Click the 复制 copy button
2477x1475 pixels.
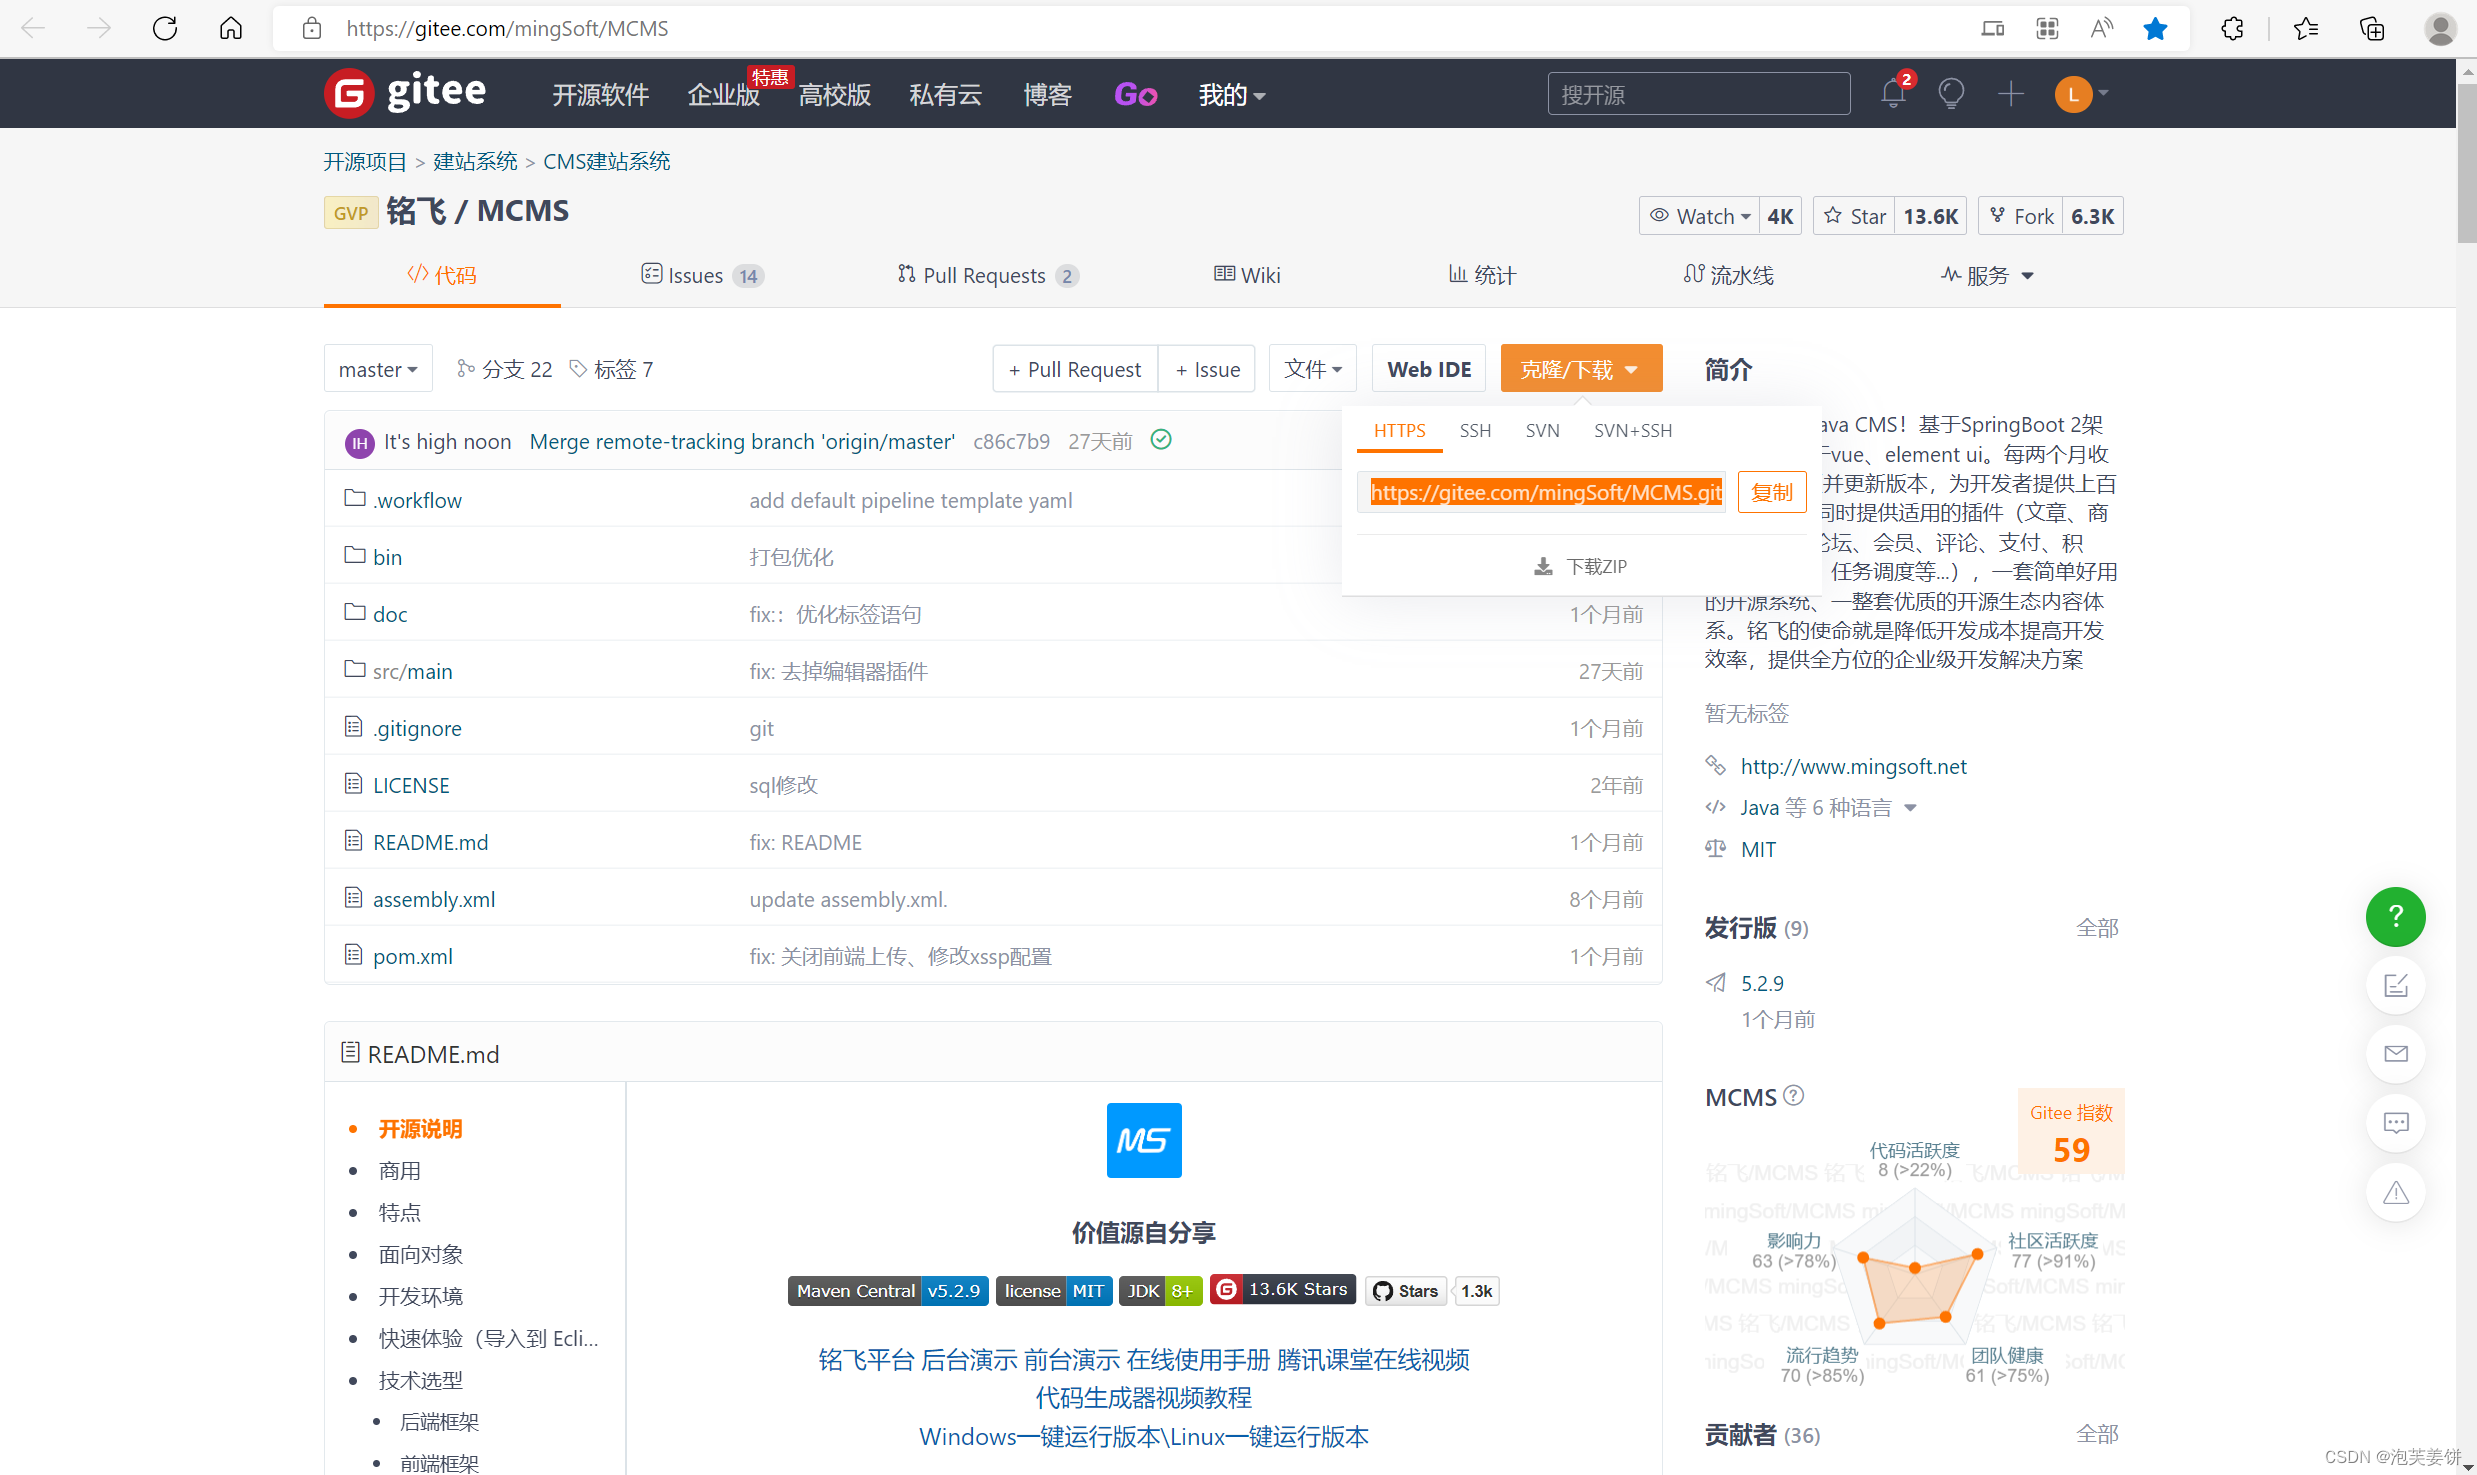click(x=1771, y=491)
